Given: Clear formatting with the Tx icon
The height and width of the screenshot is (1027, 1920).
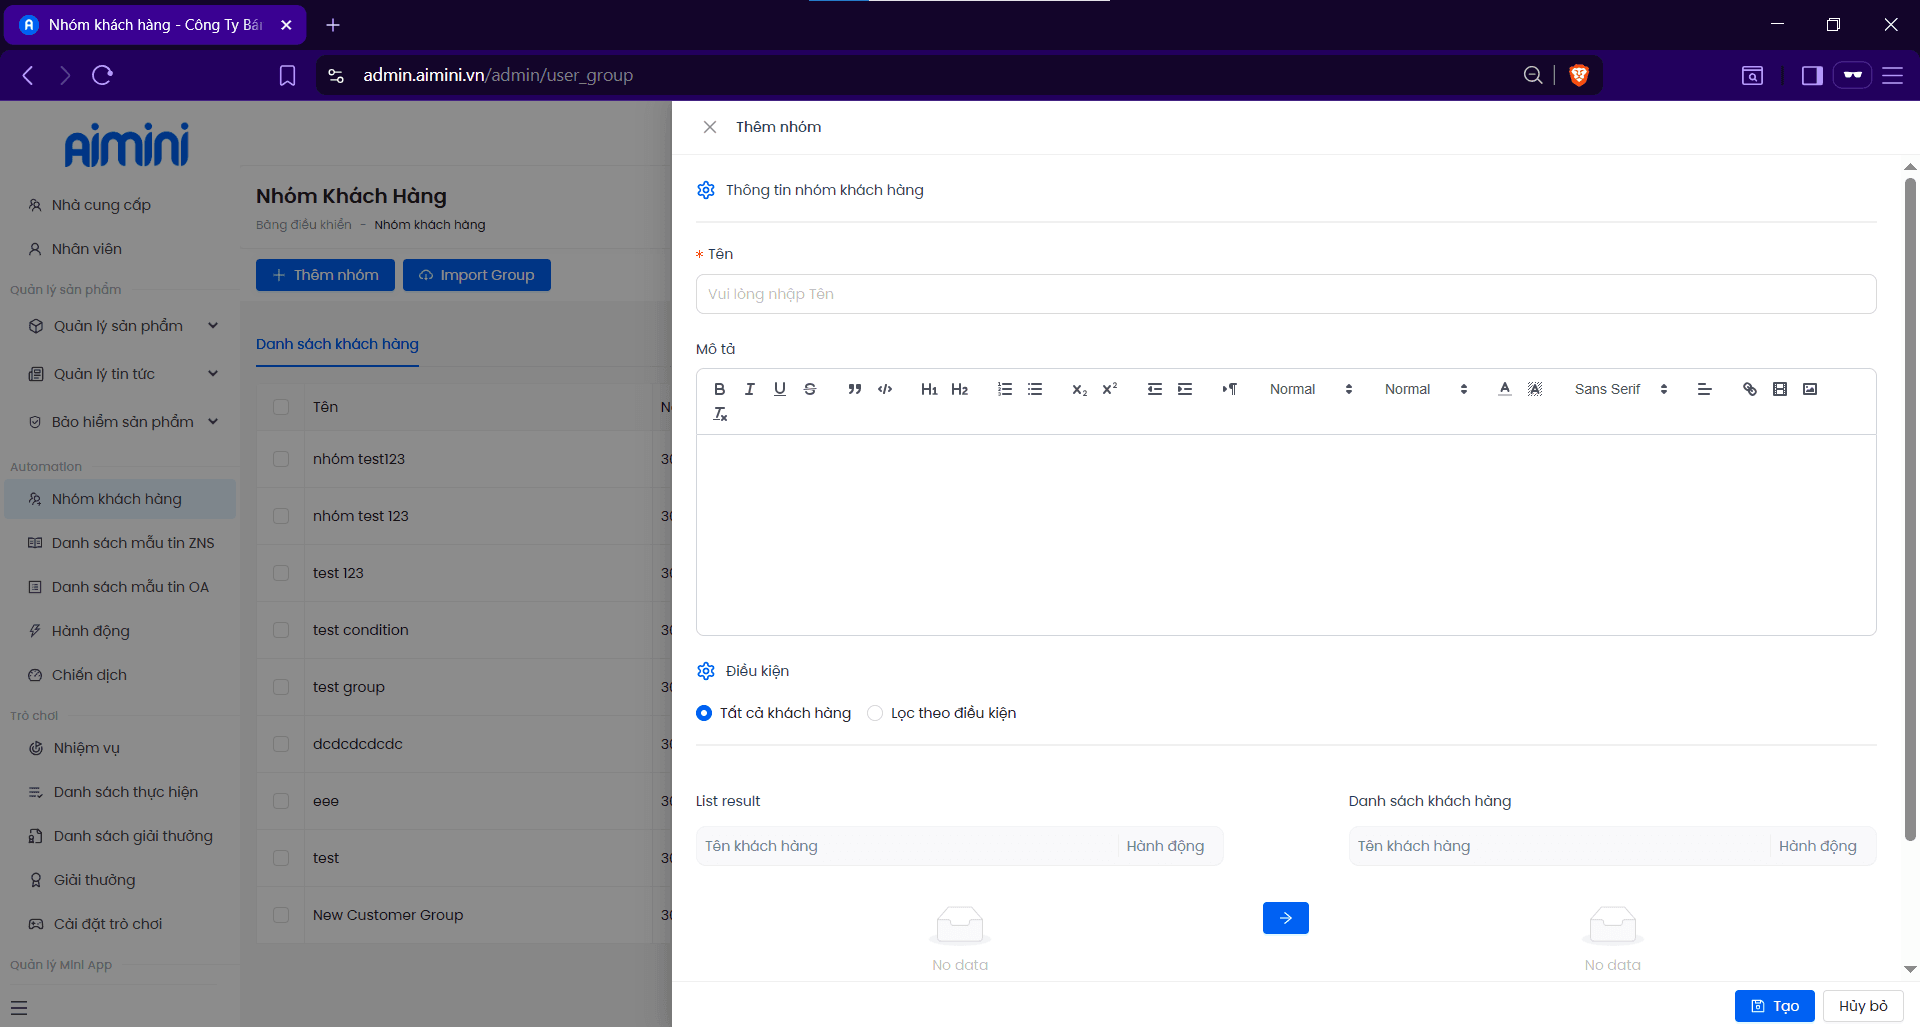Looking at the screenshot, I should point(720,414).
